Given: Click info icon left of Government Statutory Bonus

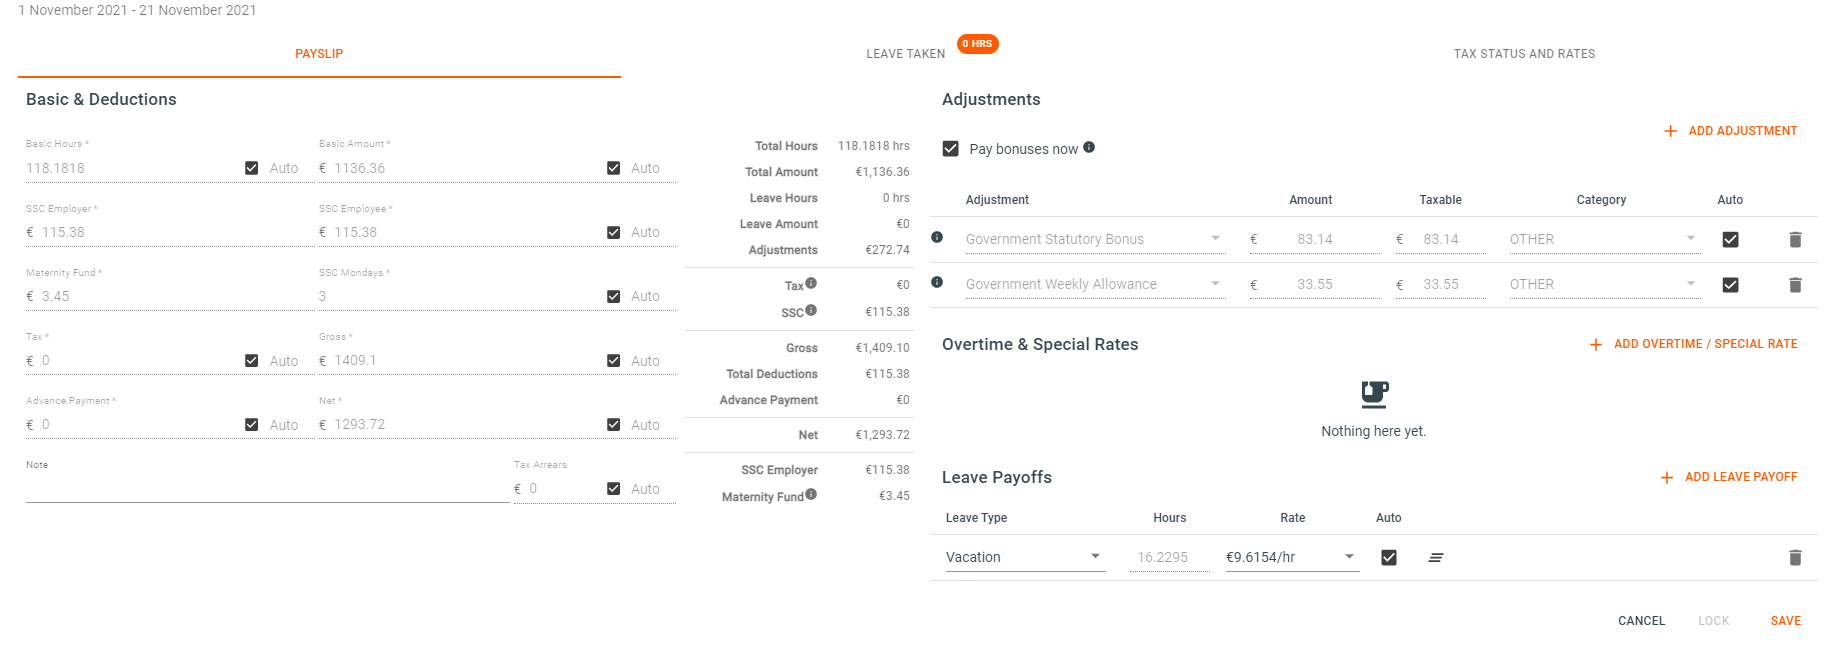Looking at the screenshot, I should pyautogui.click(x=937, y=237).
